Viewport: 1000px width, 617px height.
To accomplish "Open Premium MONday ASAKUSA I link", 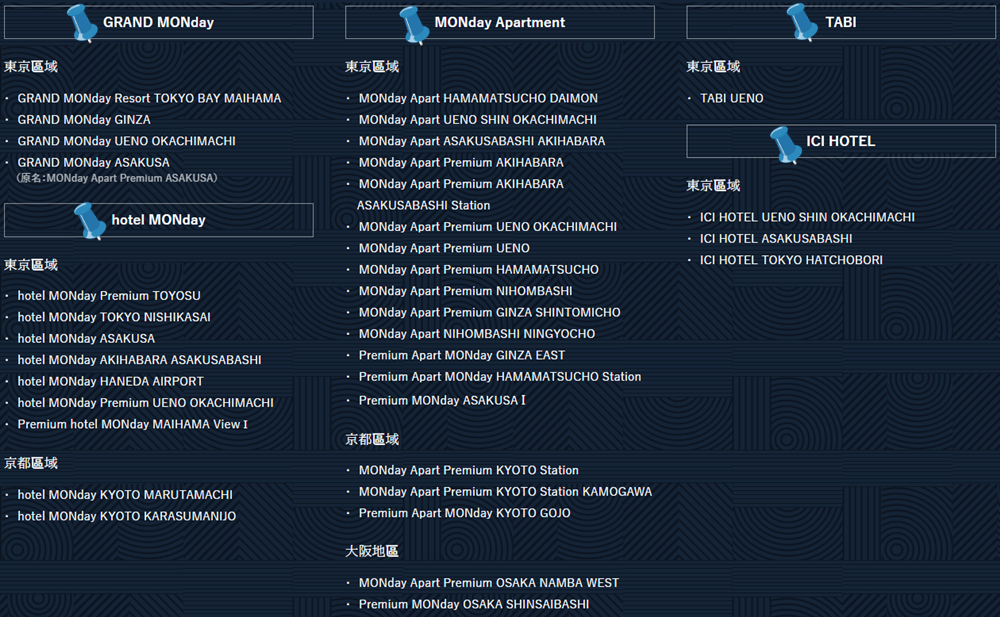I will pos(442,401).
